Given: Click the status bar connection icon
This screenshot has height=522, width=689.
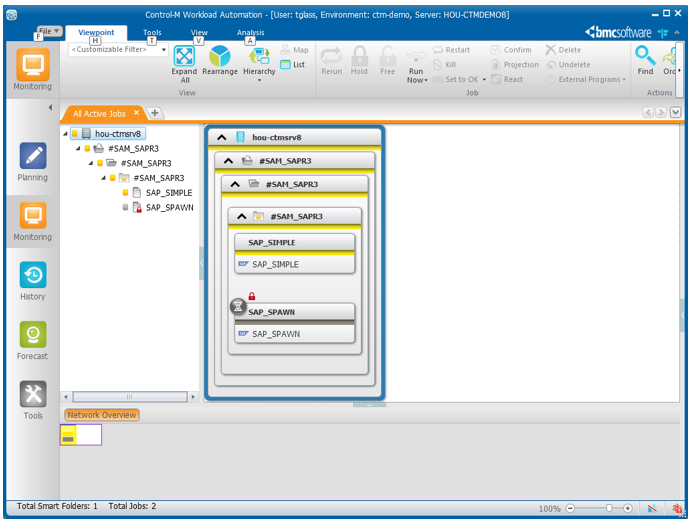Looking at the screenshot, I should click(653, 508).
